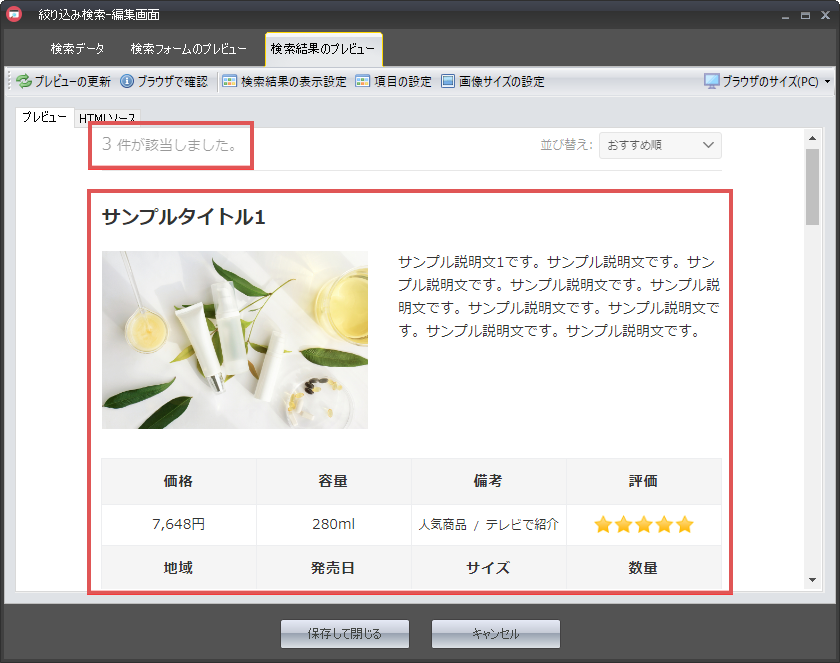Expand the ブラウザのサイズ(PC) dropdown

point(768,82)
